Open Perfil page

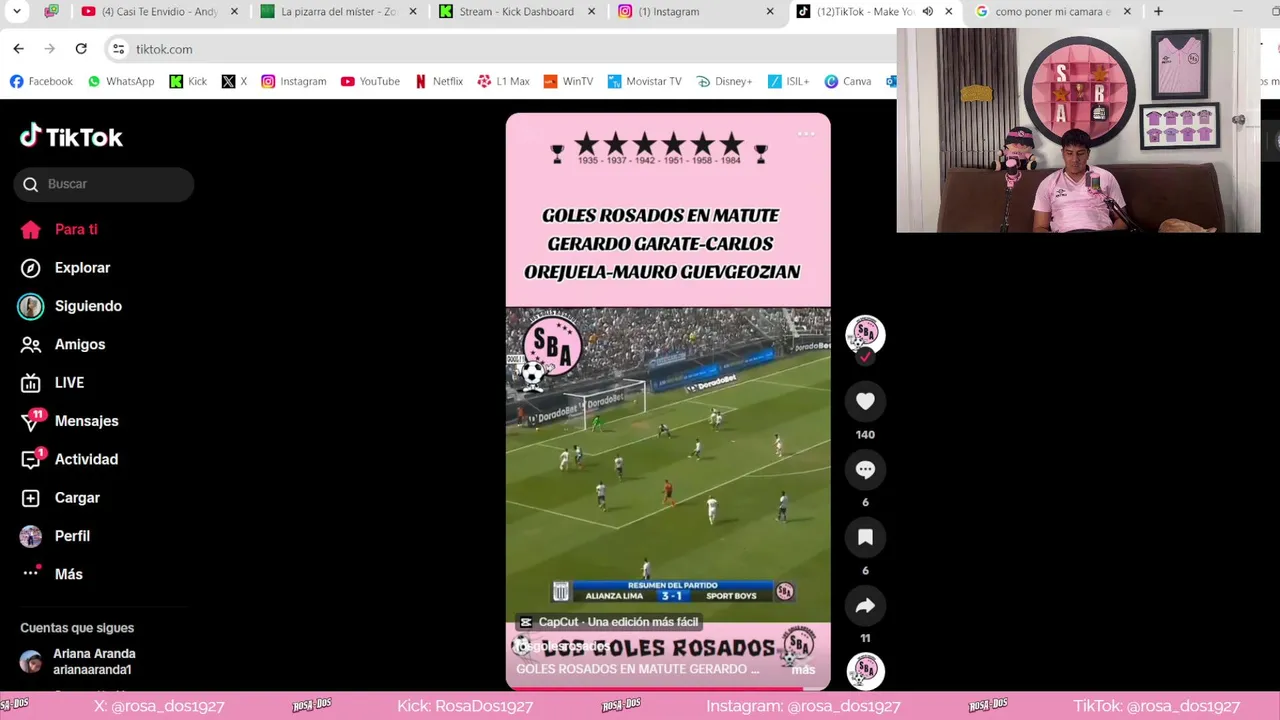click(55, 536)
